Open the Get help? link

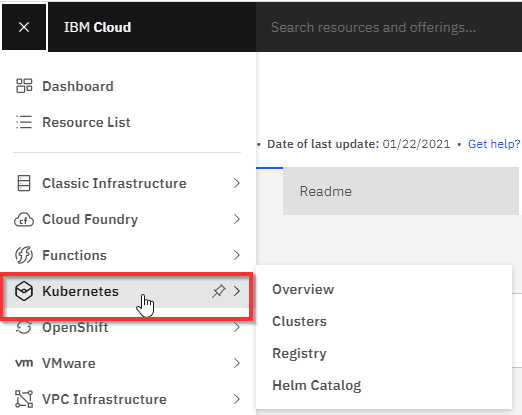(494, 144)
